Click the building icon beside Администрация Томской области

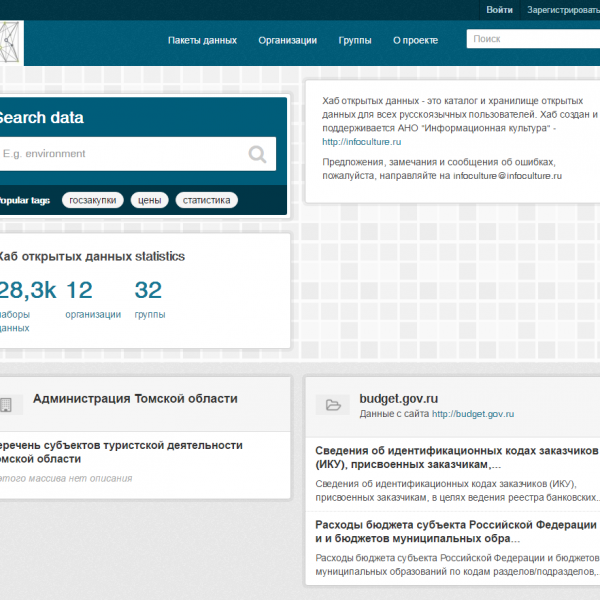6,405
